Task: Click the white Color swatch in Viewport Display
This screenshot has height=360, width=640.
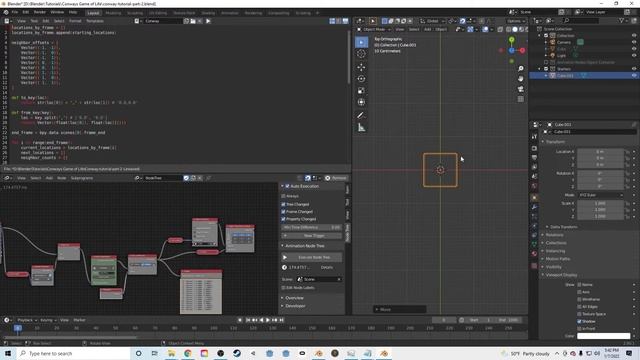Action: [604, 336]
